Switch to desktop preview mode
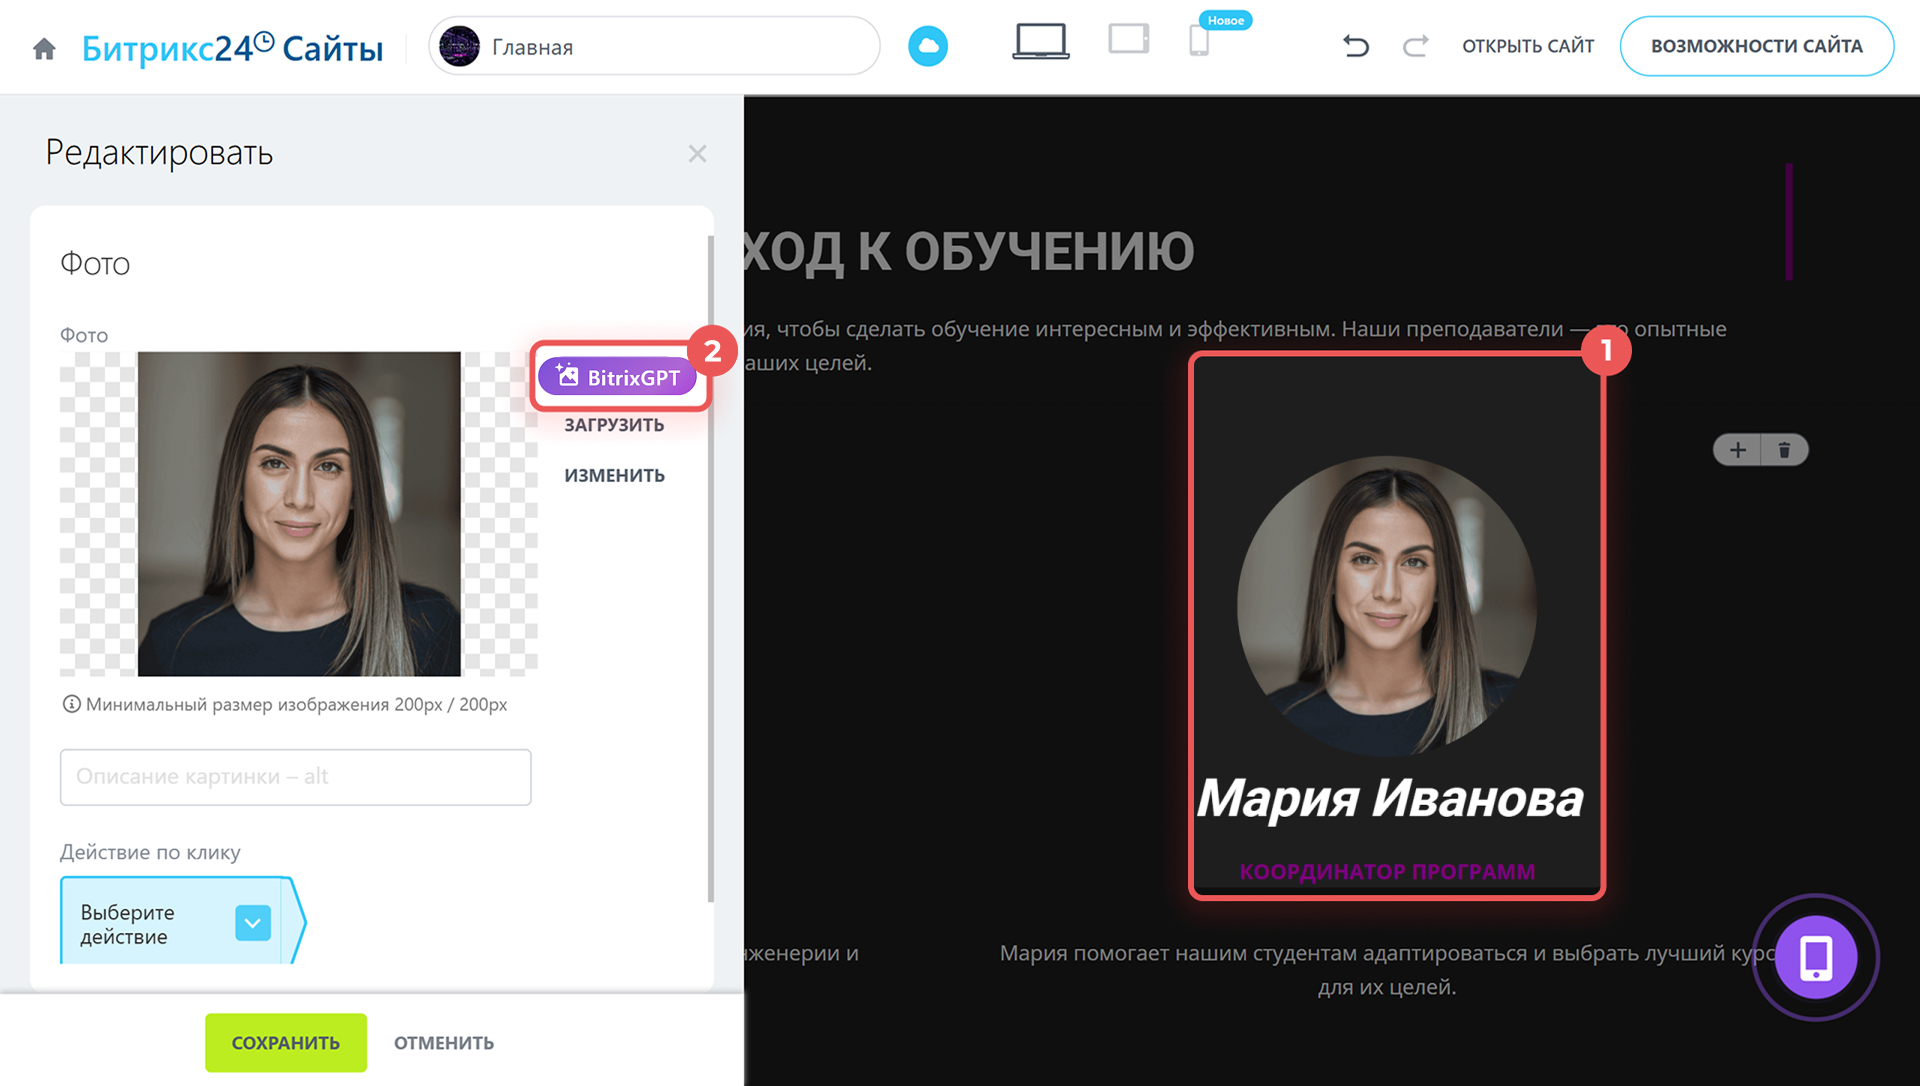1920x1086 pixels. (x=1040, y=42)
